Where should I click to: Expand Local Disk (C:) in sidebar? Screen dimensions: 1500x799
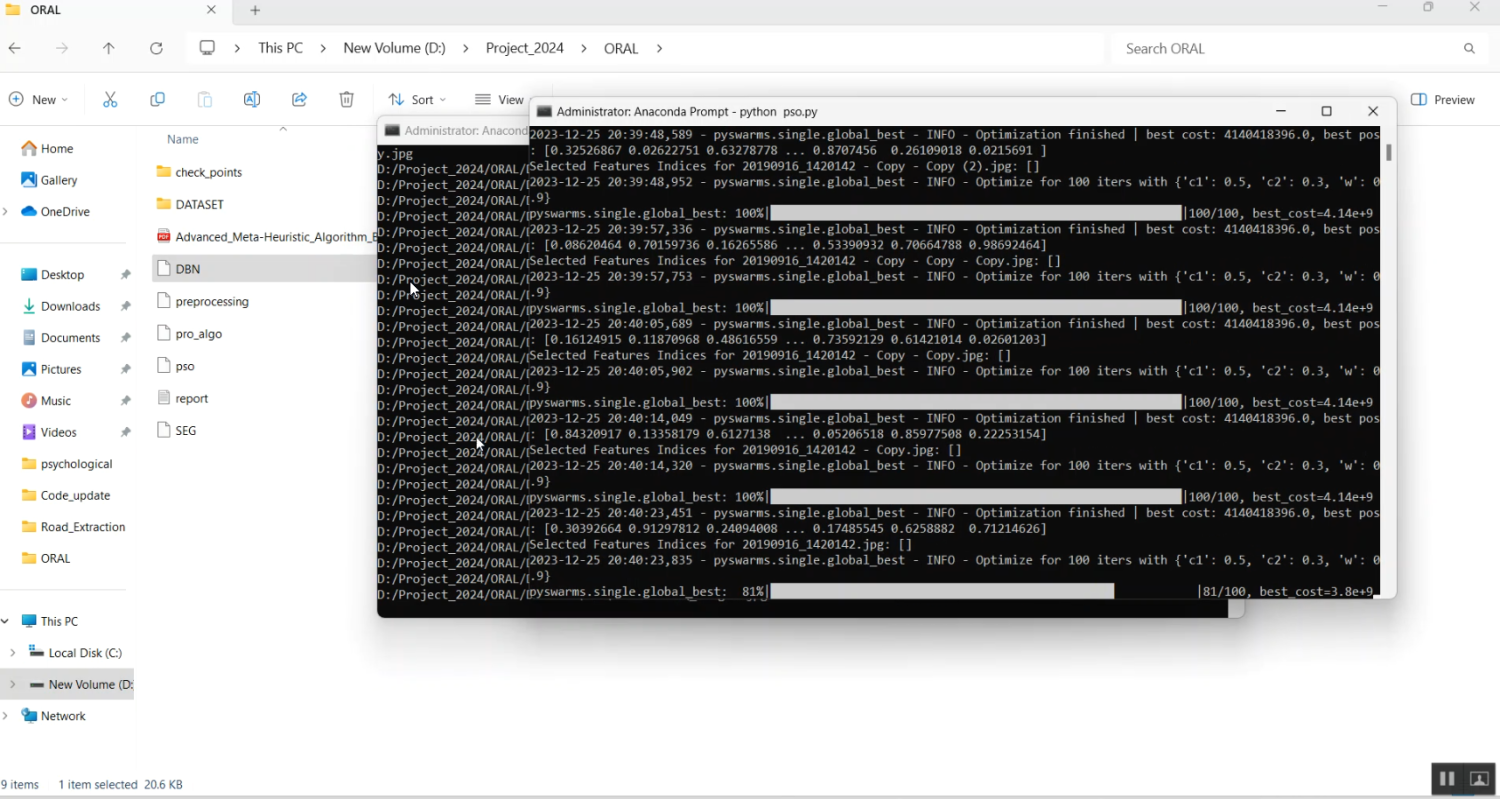coord(12,653)
